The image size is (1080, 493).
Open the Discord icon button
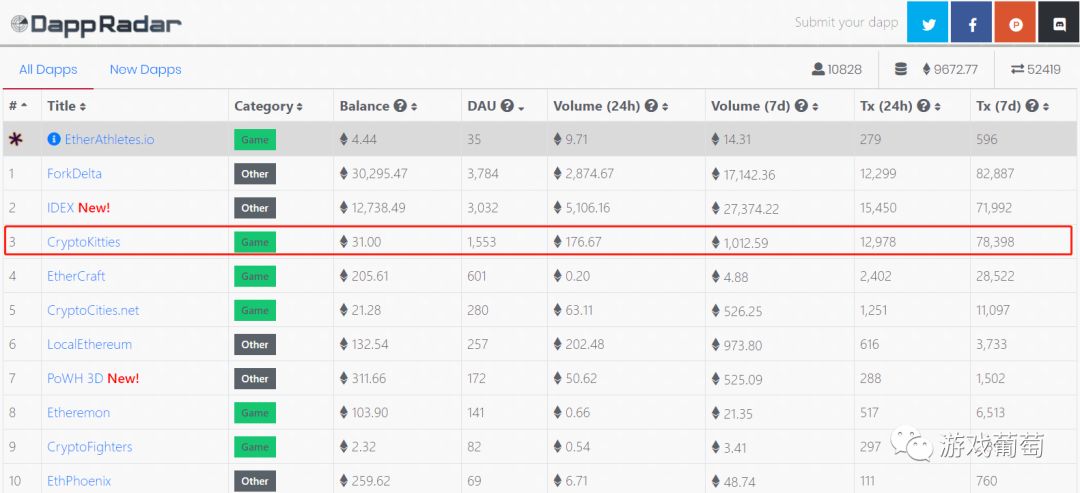[1058, 23]
